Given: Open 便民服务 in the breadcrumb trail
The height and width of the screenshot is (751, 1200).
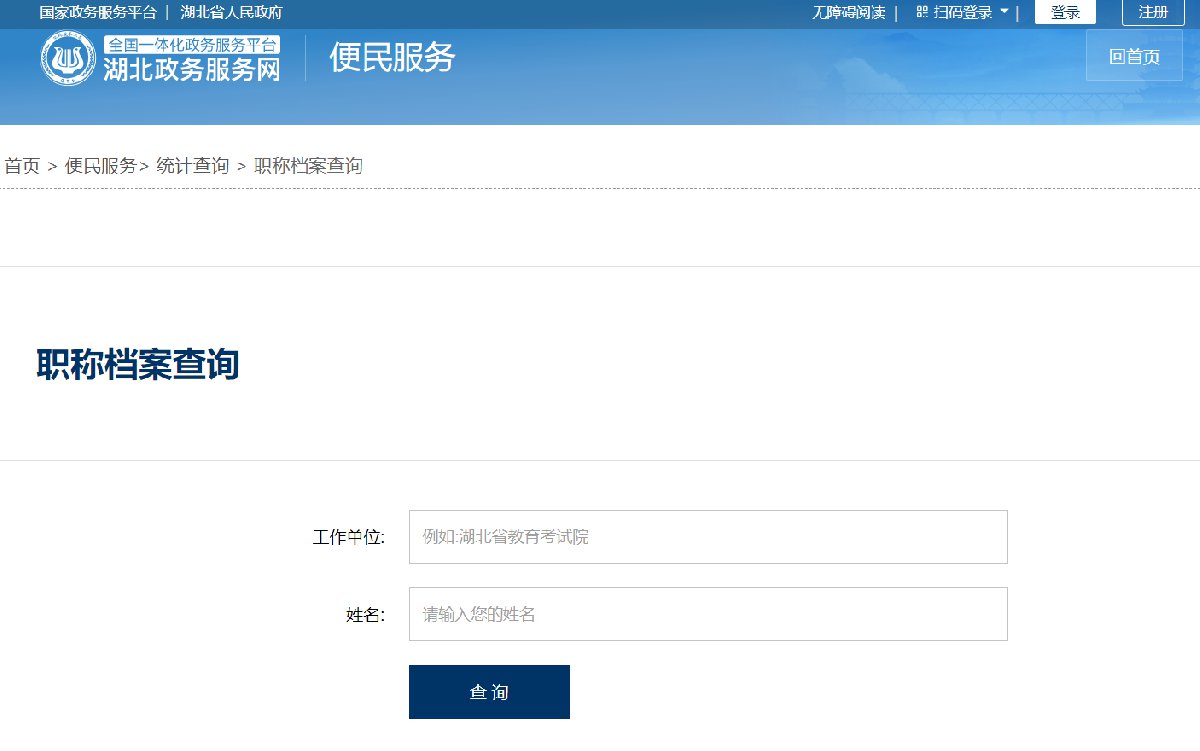Looking at the screenshot, I should (x=100, y=166).
